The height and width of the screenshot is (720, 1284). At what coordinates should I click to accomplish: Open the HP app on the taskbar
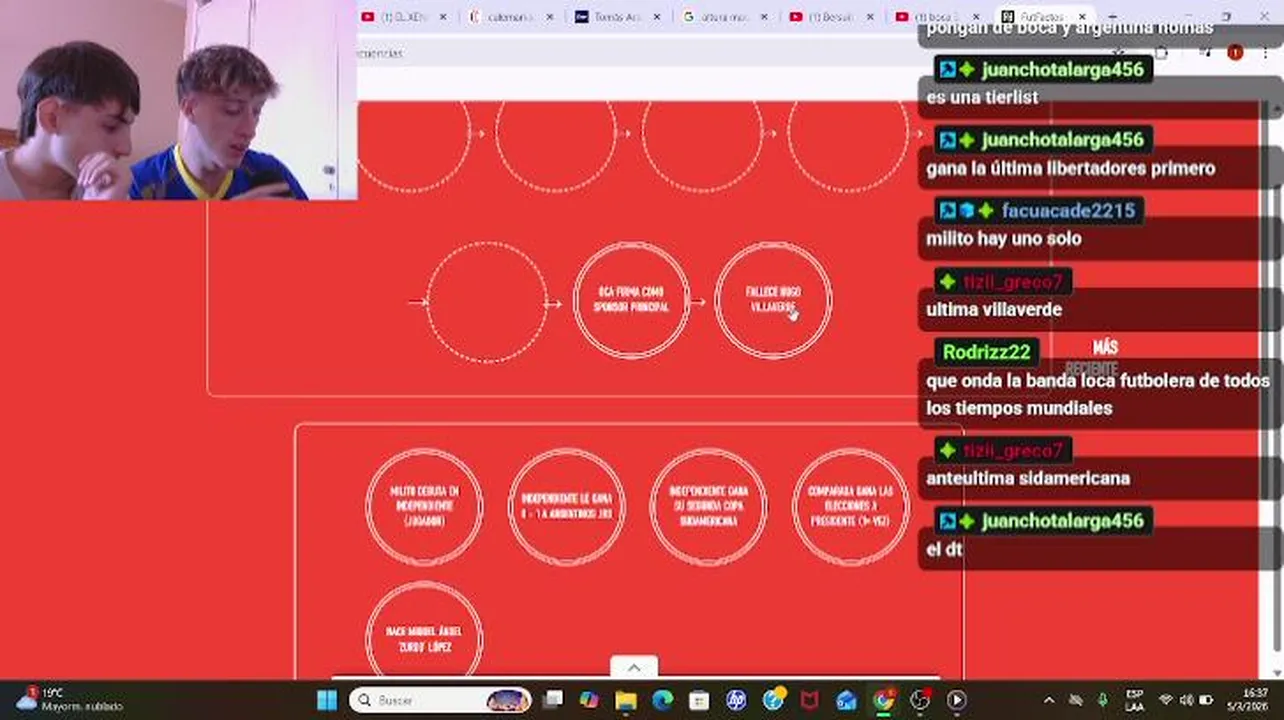736,700
